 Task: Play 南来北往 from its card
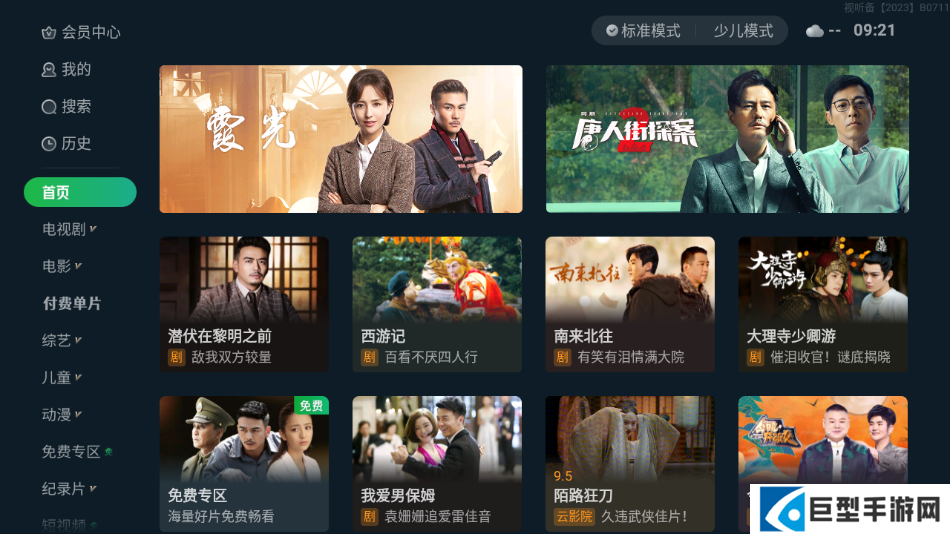coord(629,304)
